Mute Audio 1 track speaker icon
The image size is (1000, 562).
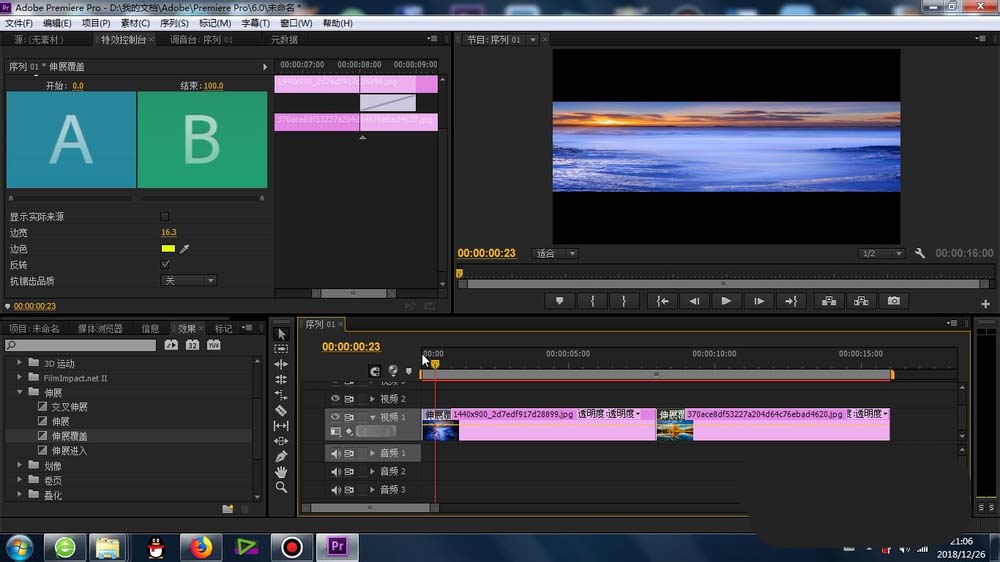[x=335, y=454]
